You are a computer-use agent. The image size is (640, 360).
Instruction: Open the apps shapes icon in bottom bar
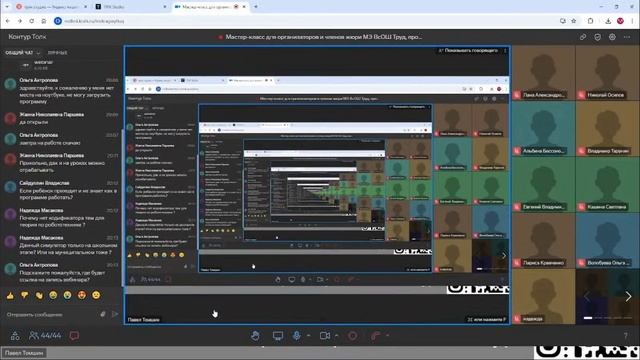tap(15, 336)
